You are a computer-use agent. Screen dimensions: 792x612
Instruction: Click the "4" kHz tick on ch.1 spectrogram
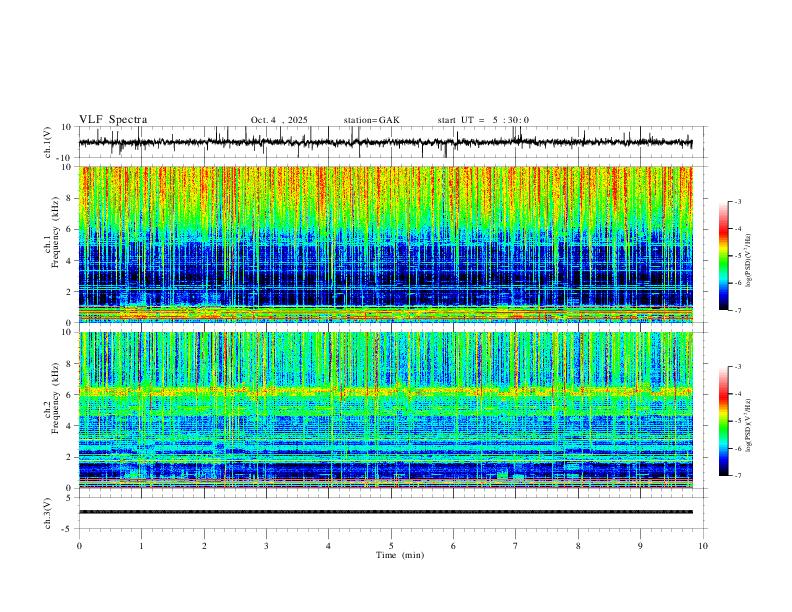[70, 261]
